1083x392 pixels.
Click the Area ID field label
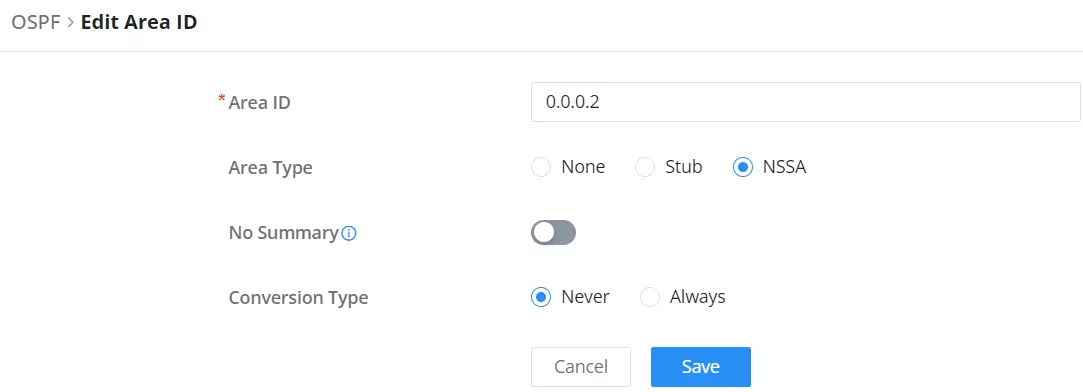point(260,103)
